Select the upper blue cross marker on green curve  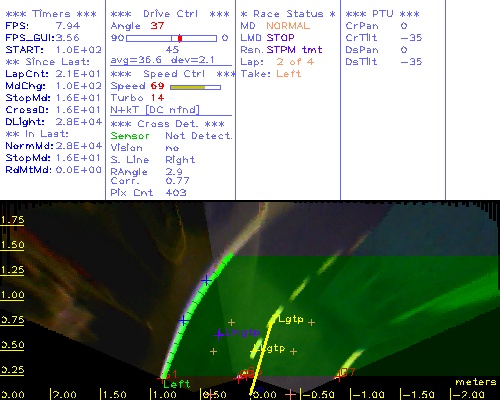[x=206, y=281]
